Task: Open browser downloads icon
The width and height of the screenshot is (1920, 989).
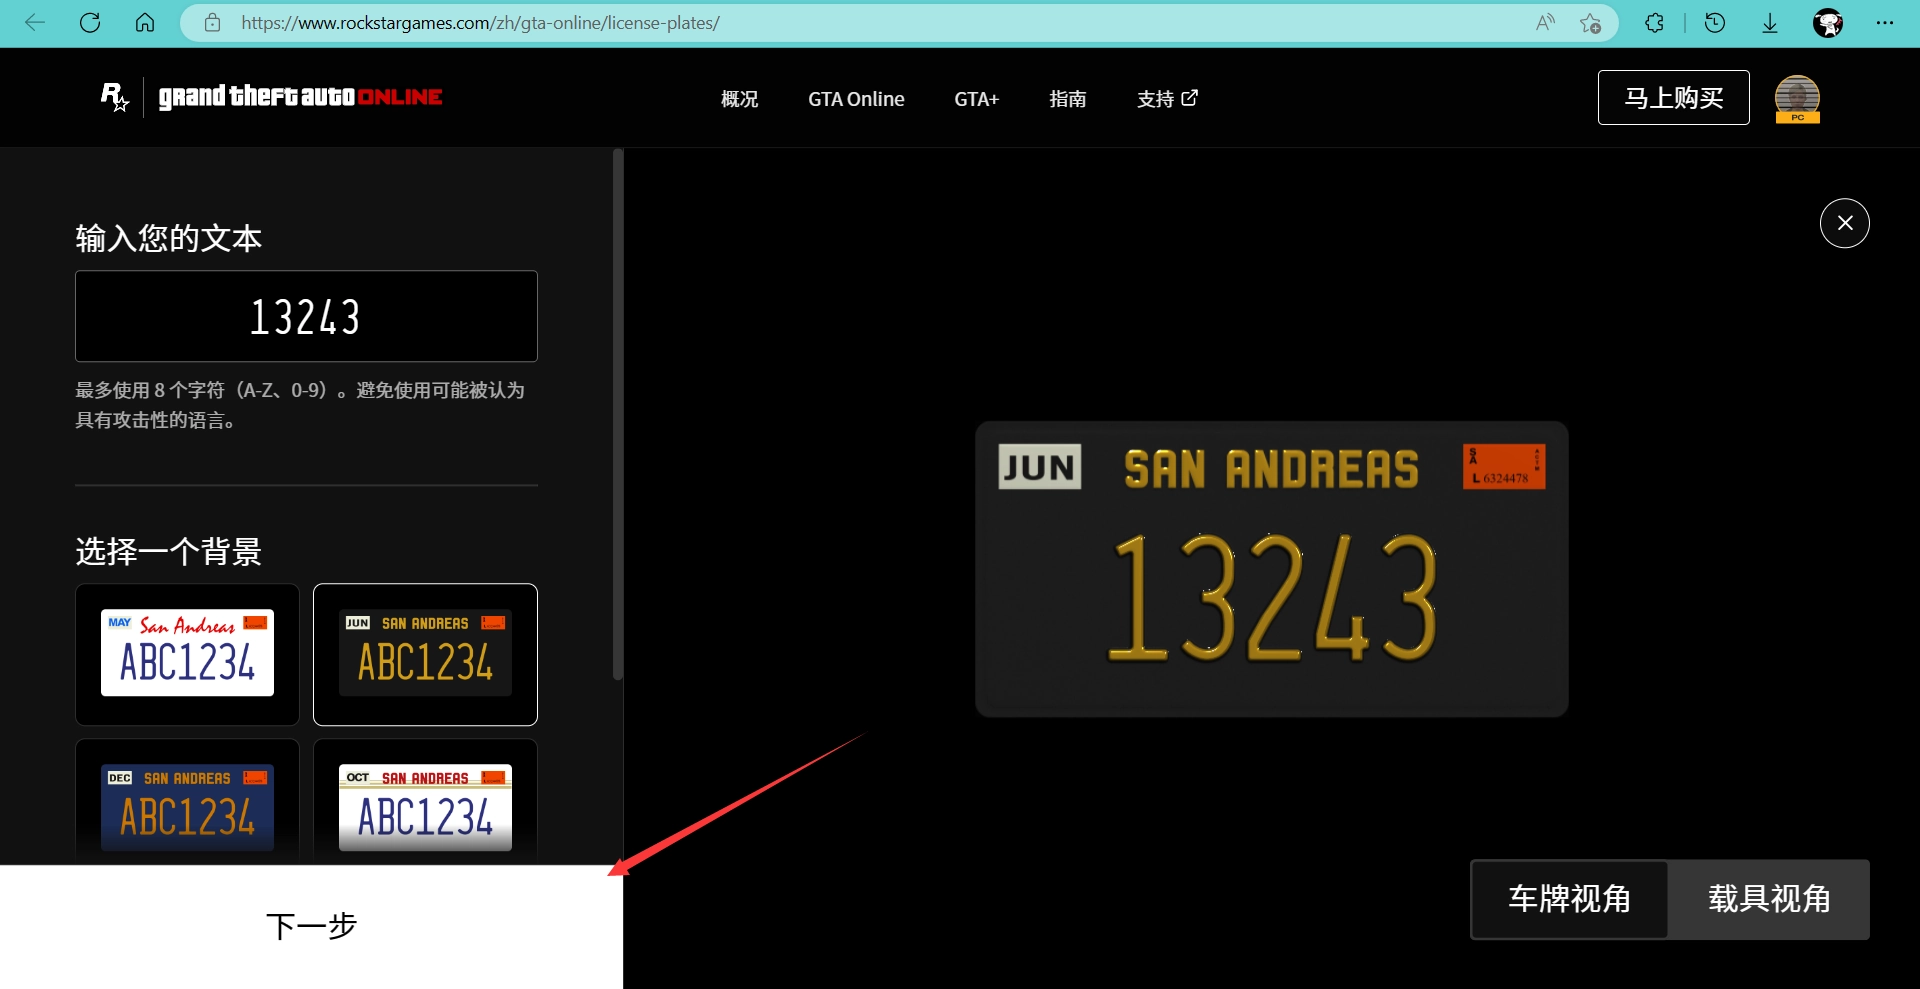Action: point(1769,23)
